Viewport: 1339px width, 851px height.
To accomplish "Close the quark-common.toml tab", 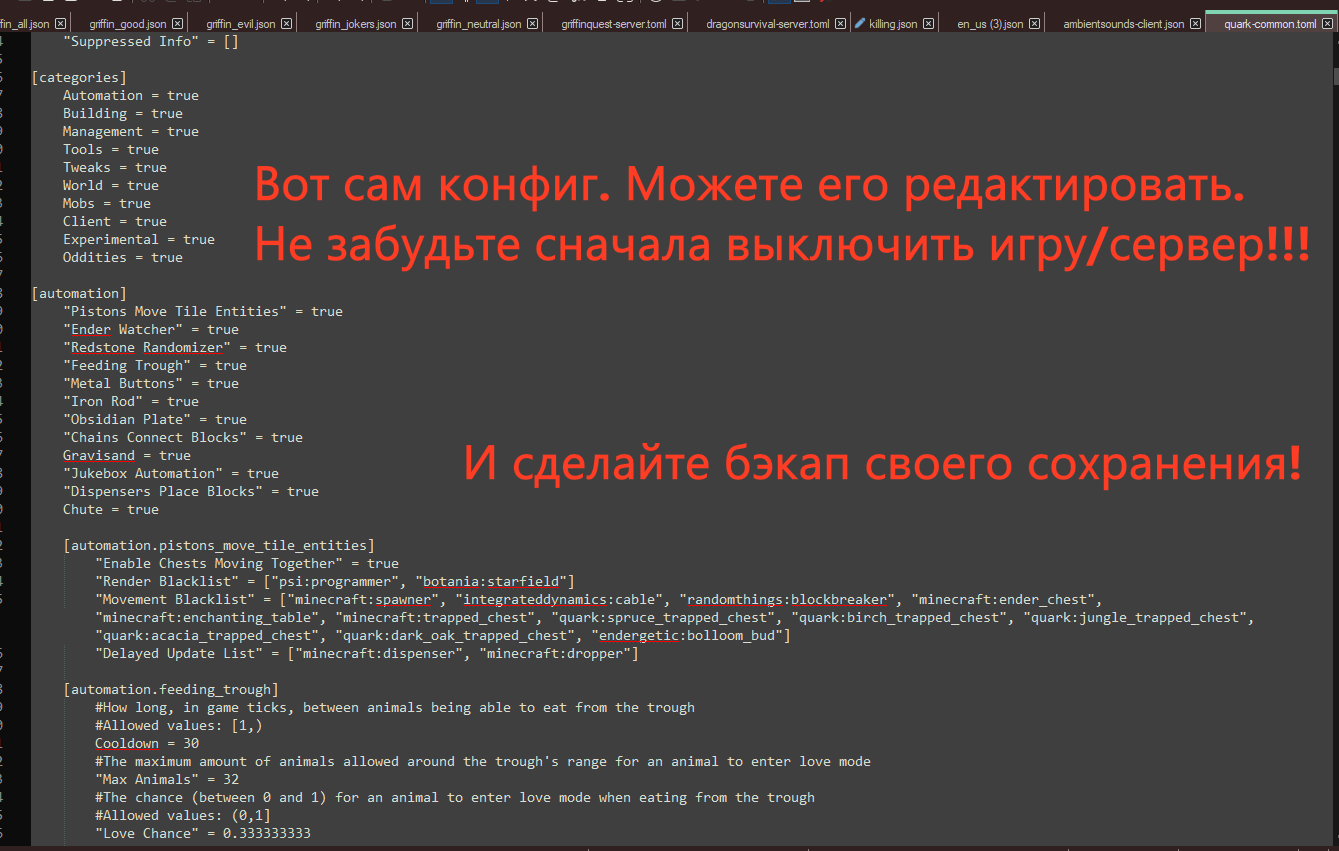I will [x=1328, y=23].
